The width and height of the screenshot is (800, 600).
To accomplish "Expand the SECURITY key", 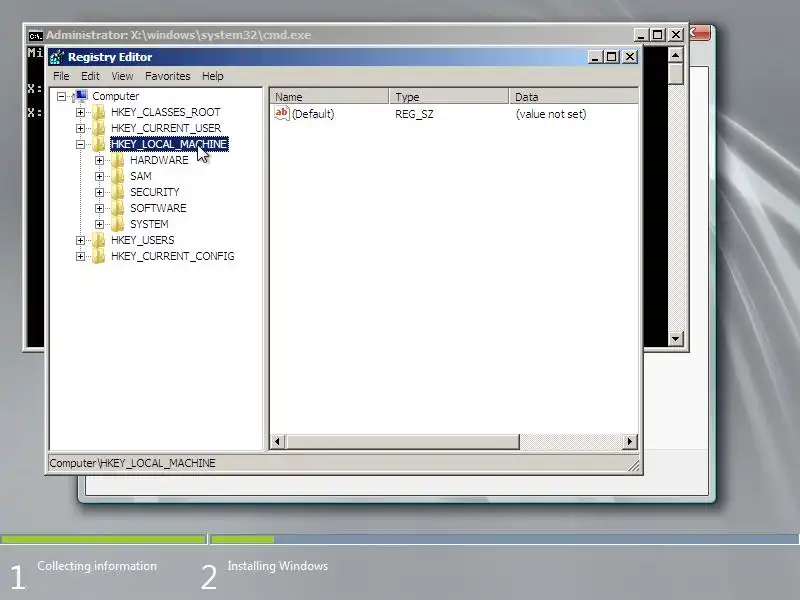I will (99, 192).
